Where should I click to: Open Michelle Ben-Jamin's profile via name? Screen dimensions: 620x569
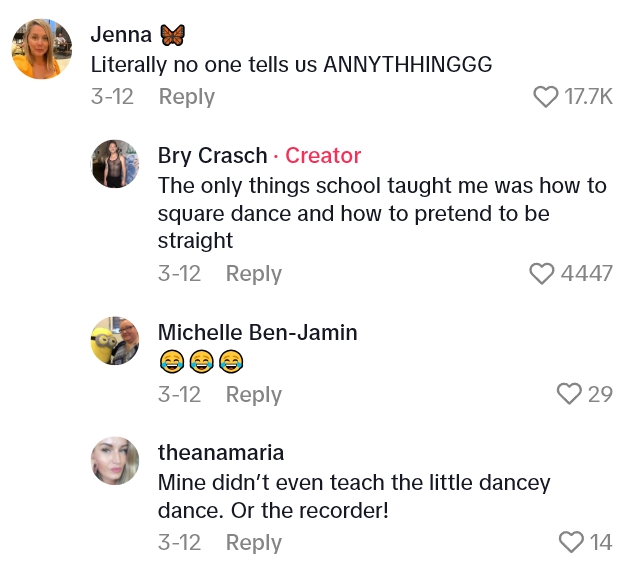[x=257, y=332]
